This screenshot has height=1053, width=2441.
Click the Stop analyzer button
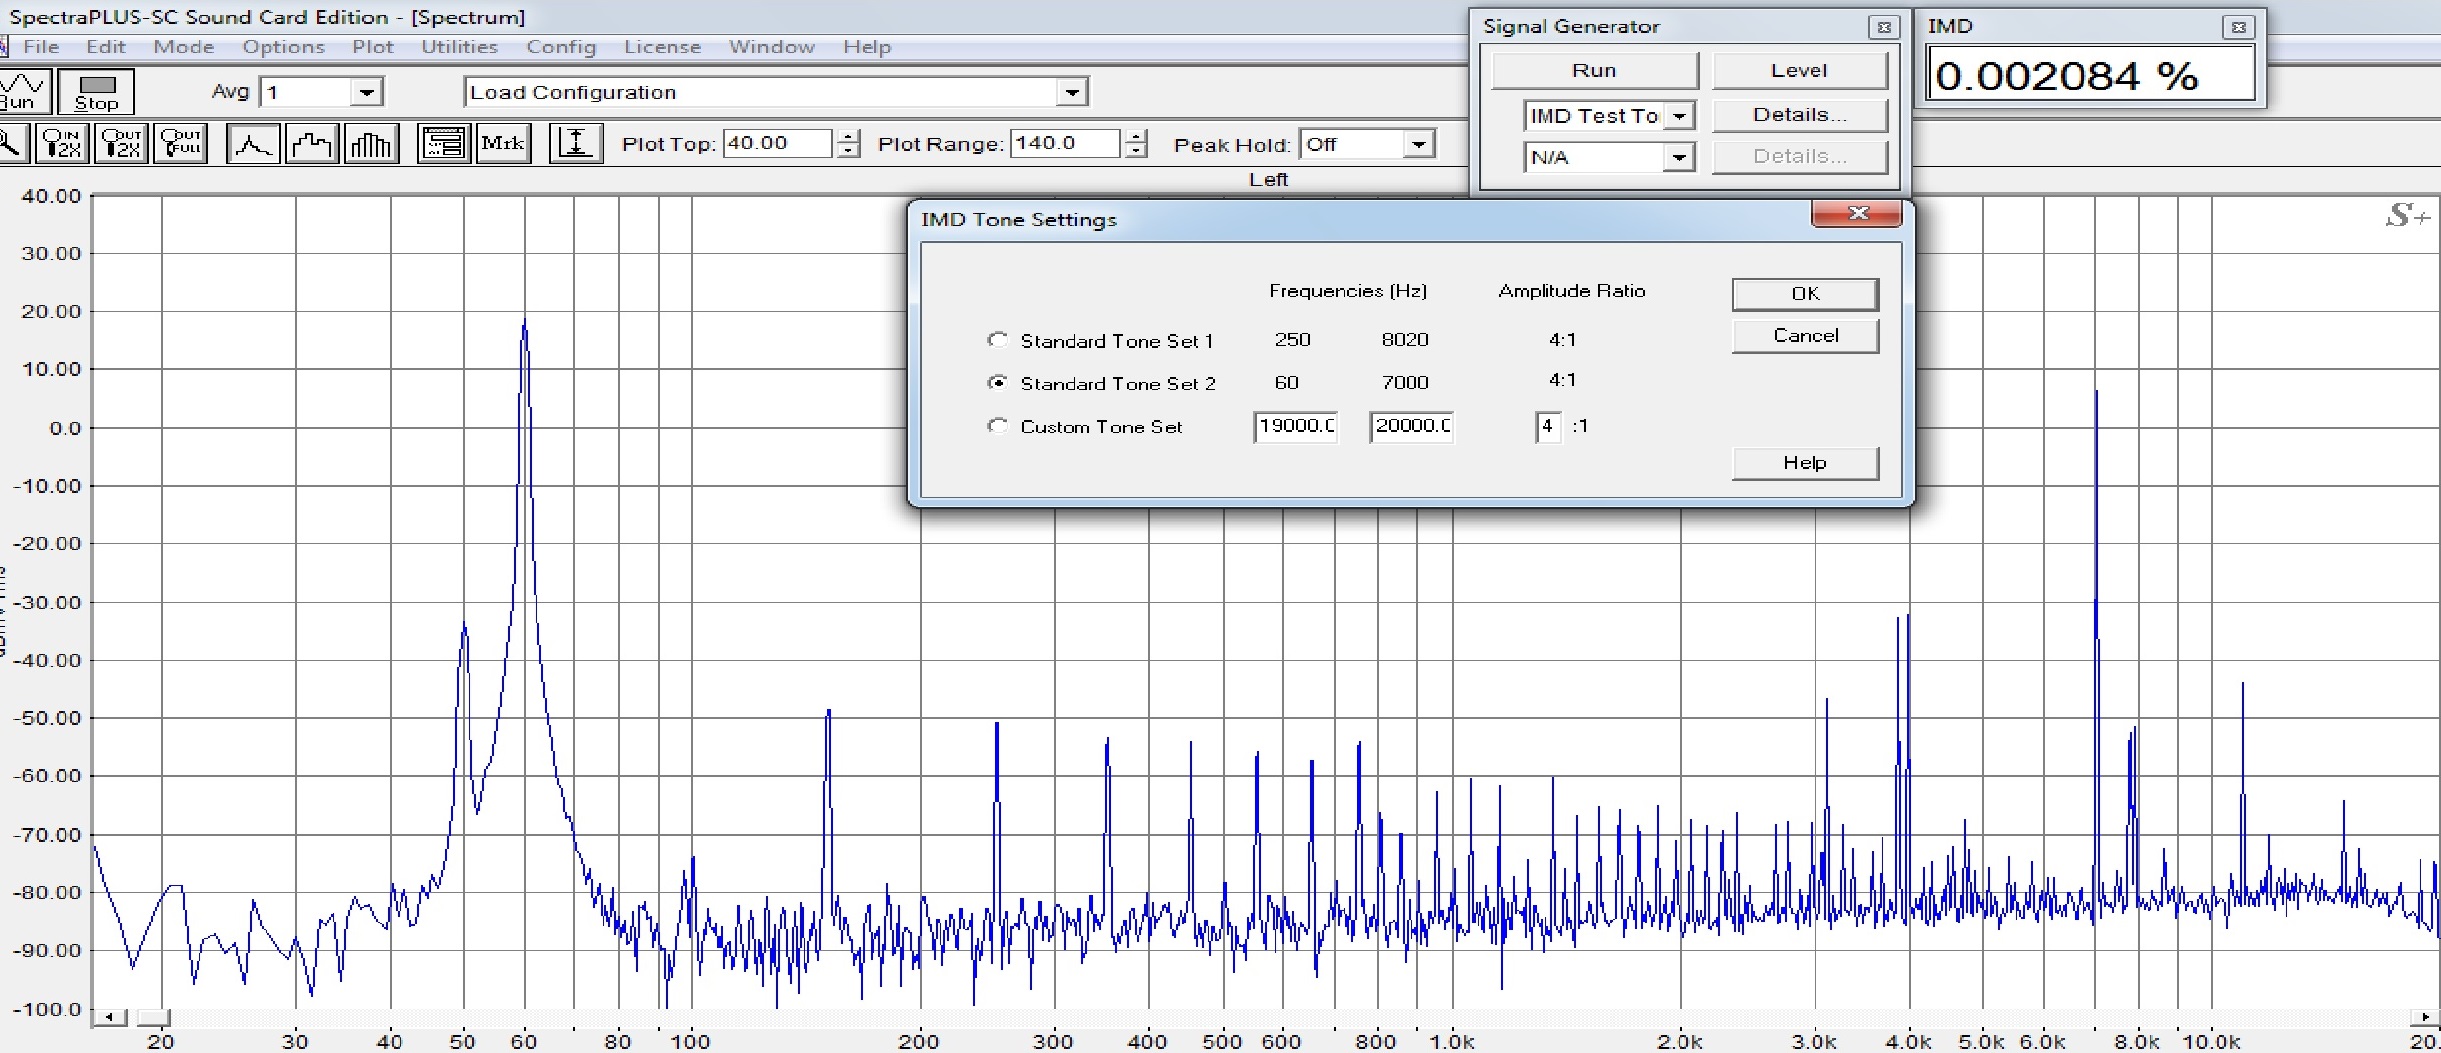[x=96, y=92]
